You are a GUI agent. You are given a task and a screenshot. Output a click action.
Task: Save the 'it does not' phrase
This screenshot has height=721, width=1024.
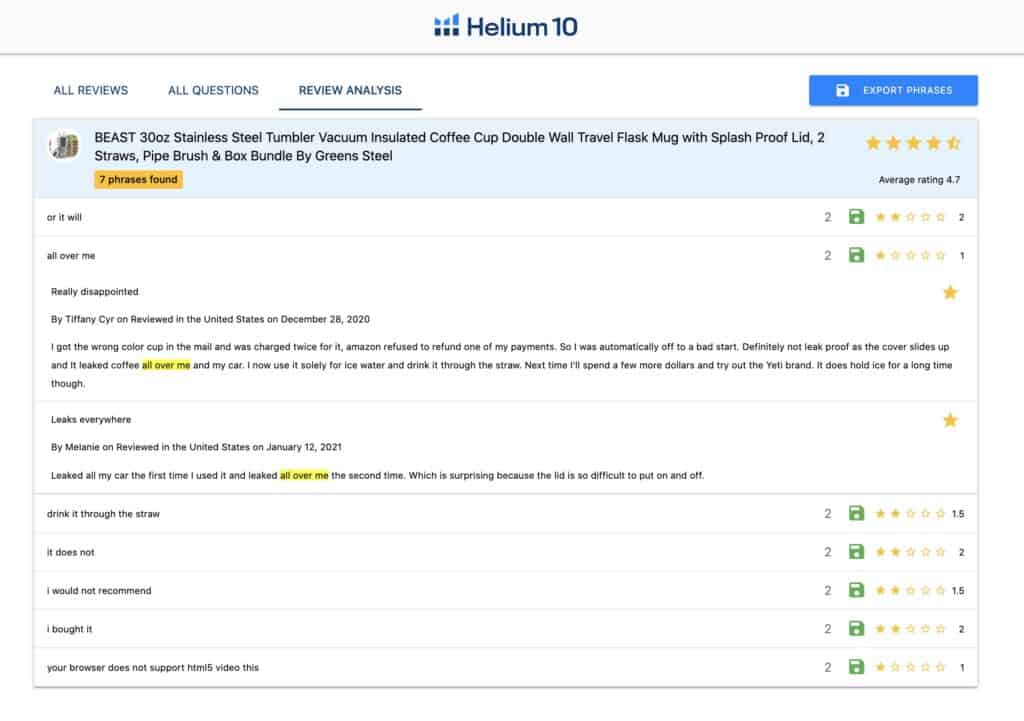856,551
